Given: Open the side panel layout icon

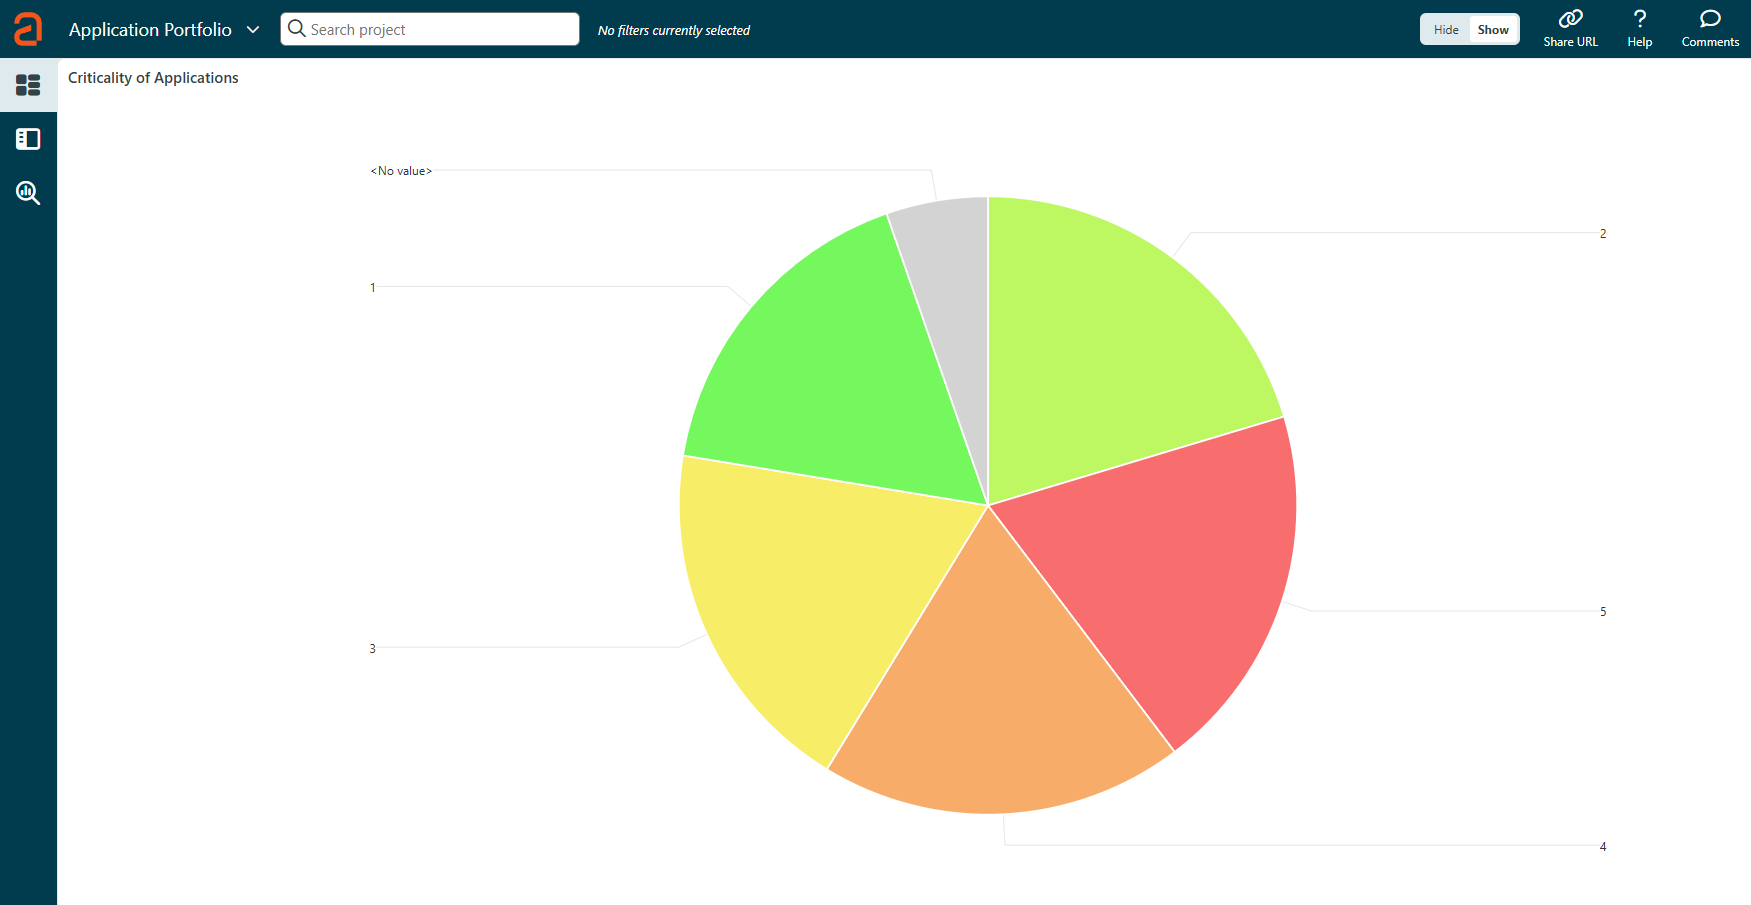Looking at the screenshot, I should tap(28, 139).
